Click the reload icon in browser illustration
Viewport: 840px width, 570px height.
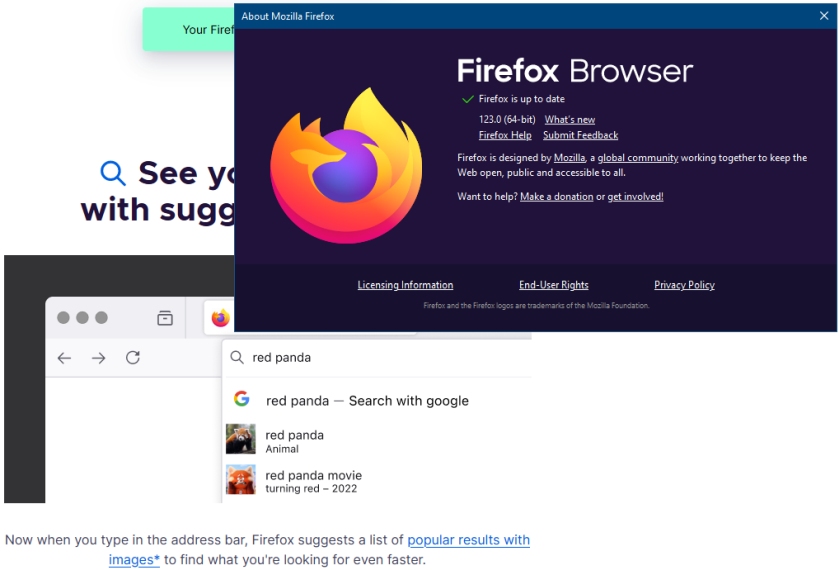pyautogui.click(x=132, y=358)
